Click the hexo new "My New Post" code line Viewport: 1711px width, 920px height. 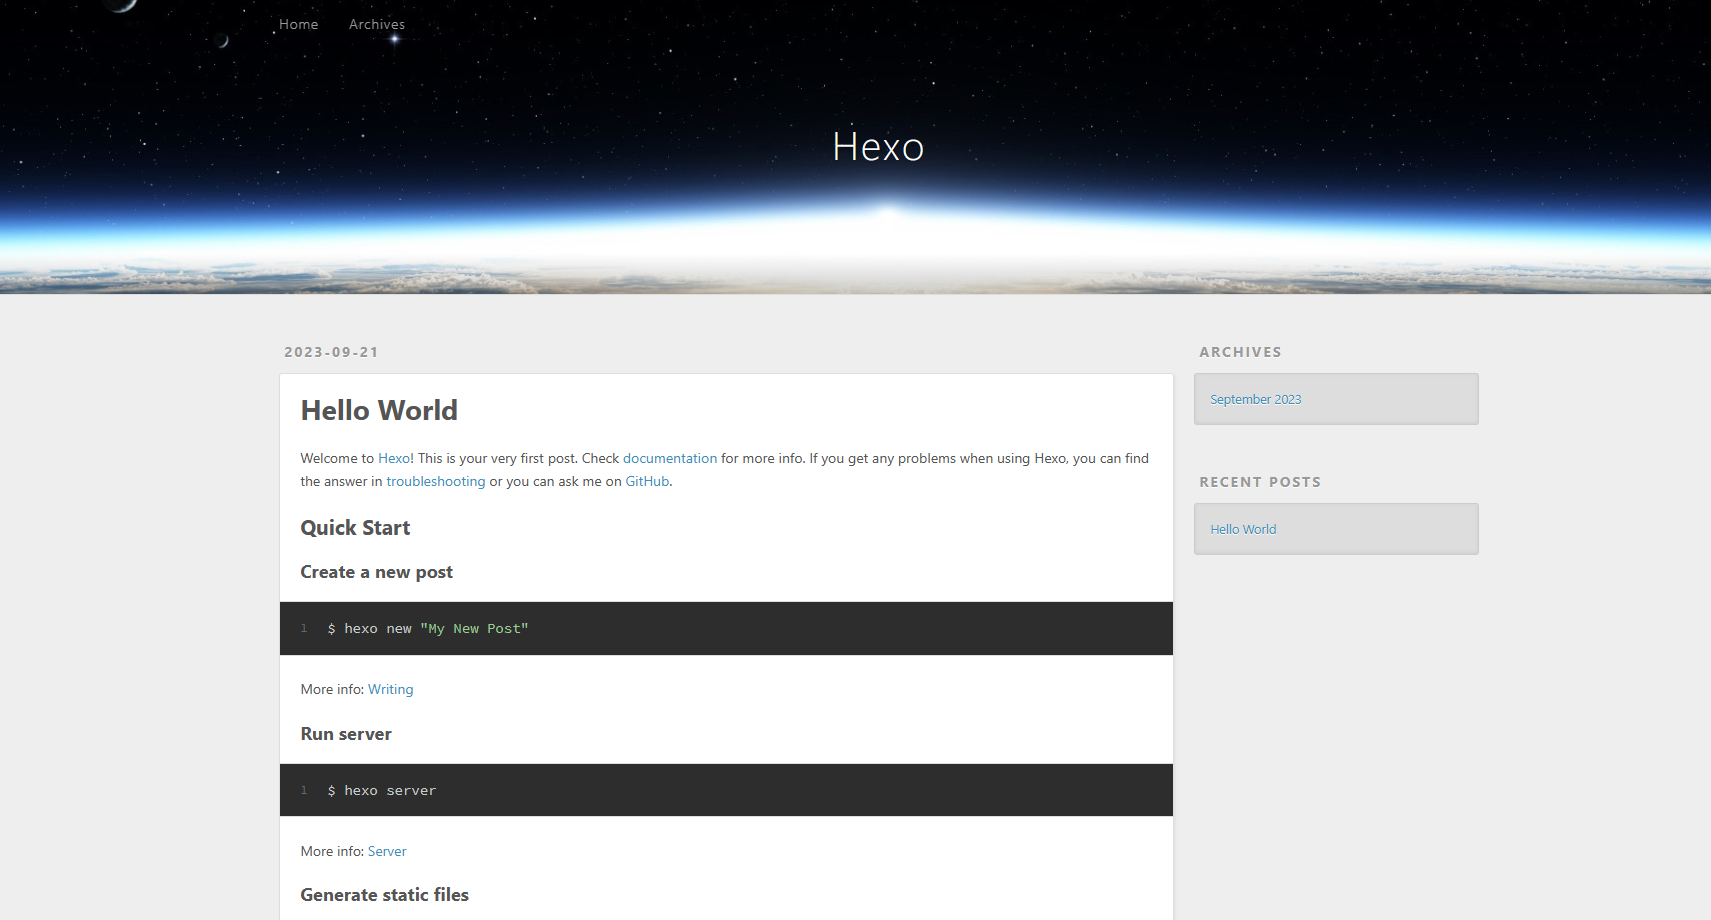(428, 628)
